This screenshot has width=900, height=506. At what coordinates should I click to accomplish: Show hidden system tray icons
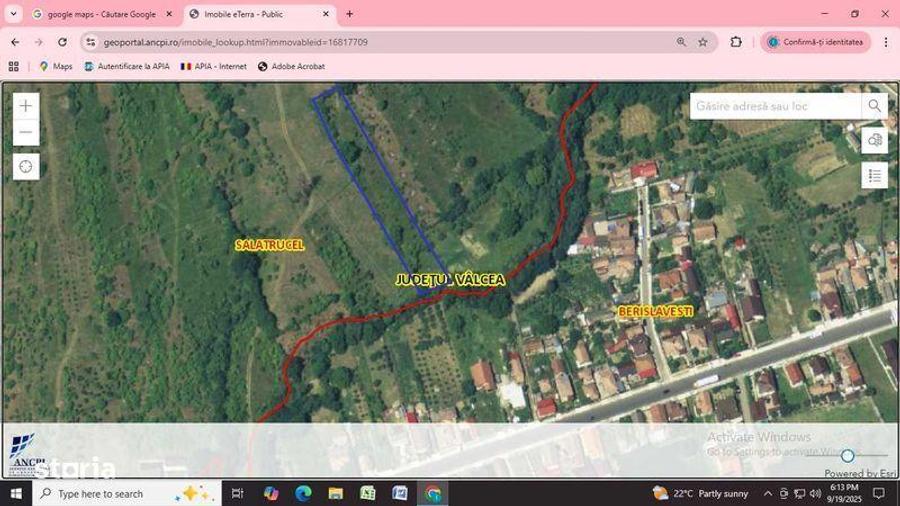click(768, 493)
